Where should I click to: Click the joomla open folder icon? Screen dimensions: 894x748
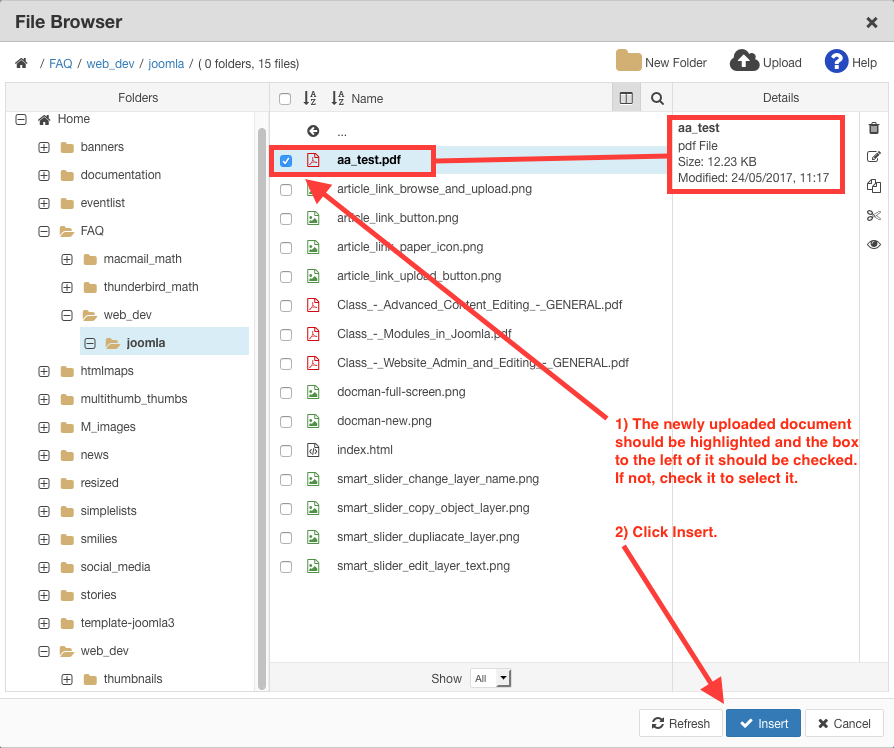(x=112, y=343)
